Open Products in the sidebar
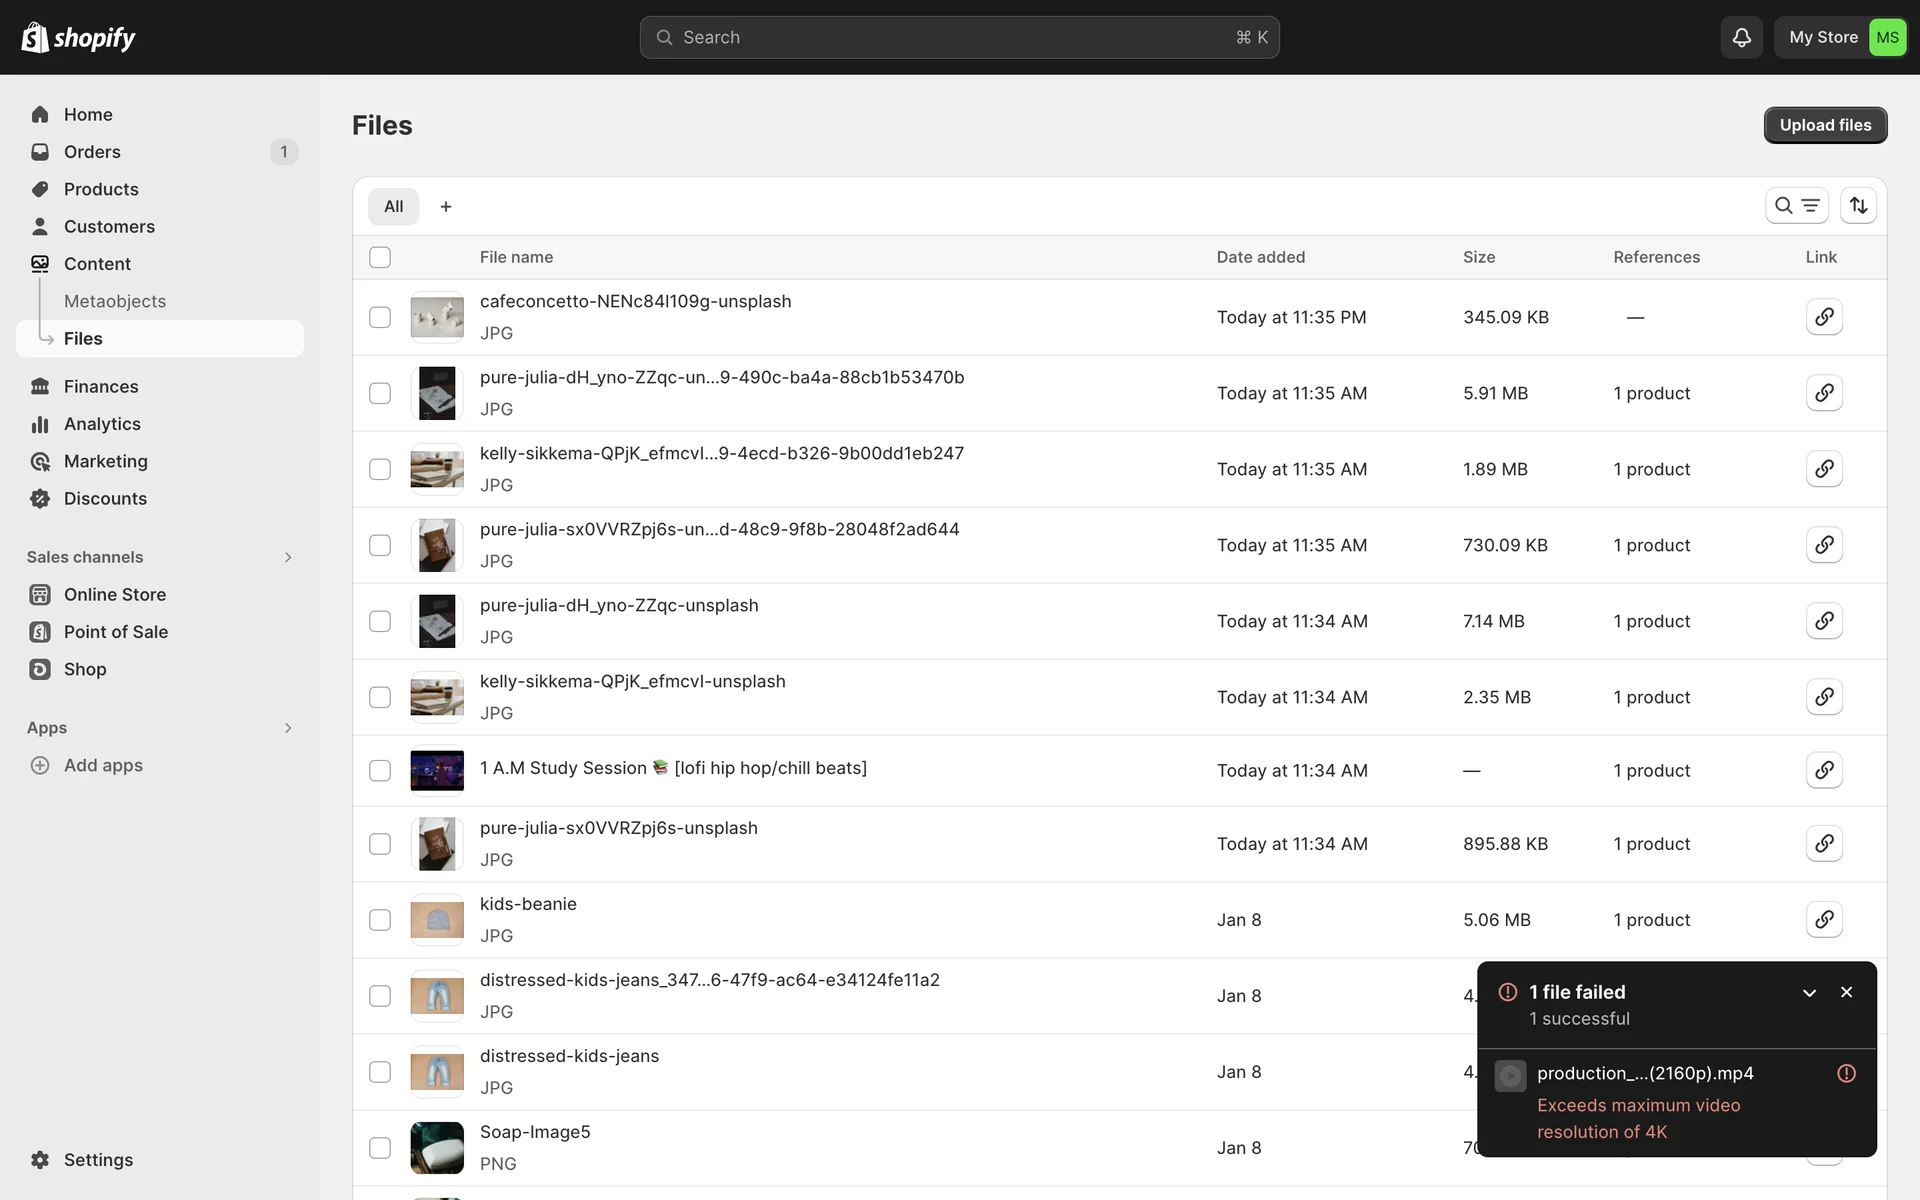Image resolution: width=1920 pixels, height=1200 pixels. point(101,189)
